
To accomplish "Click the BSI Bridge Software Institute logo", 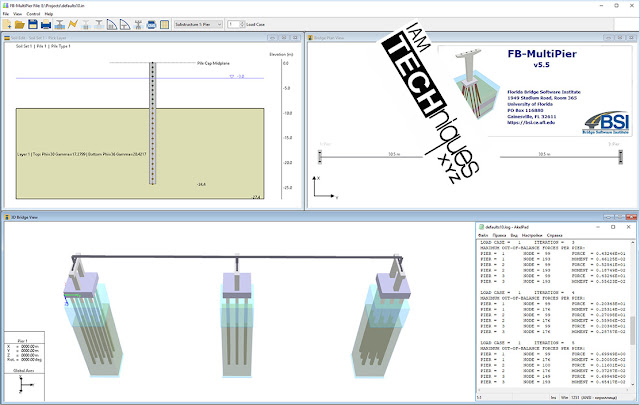I will point(607,123).
